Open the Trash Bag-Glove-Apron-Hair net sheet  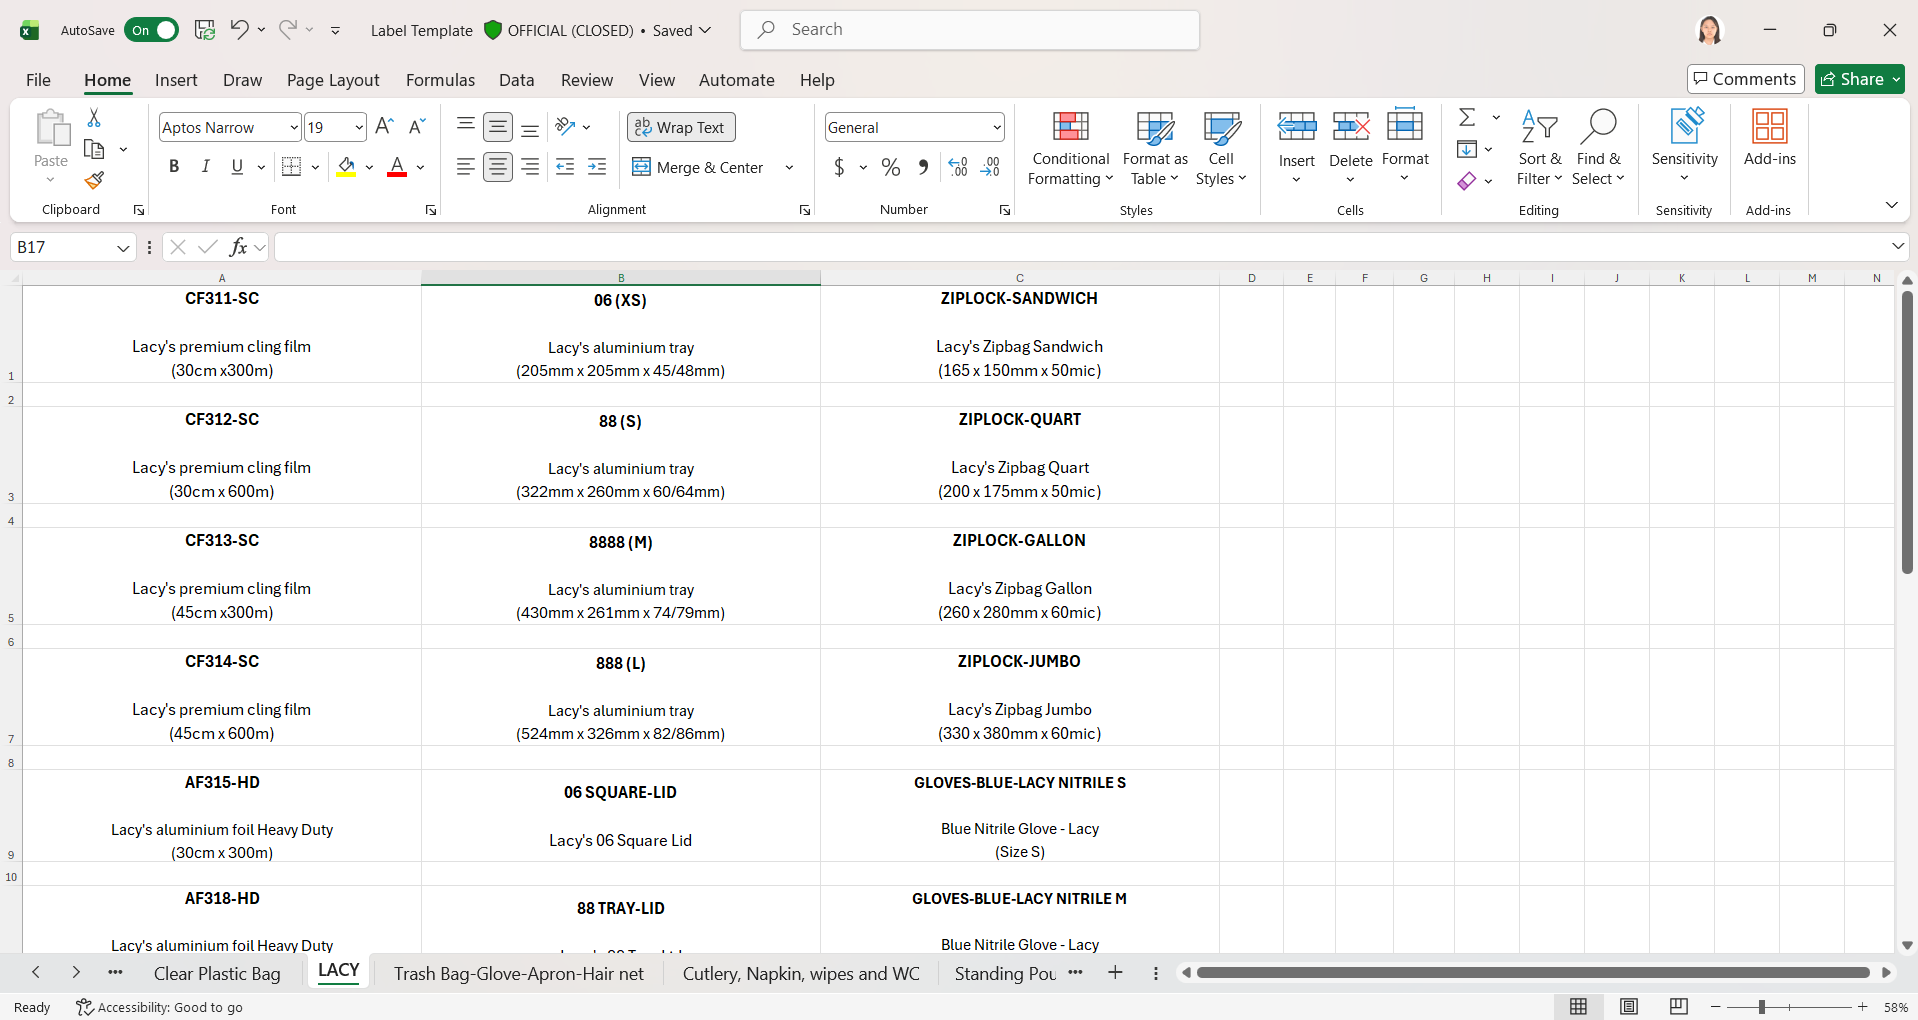pos(519,974)
